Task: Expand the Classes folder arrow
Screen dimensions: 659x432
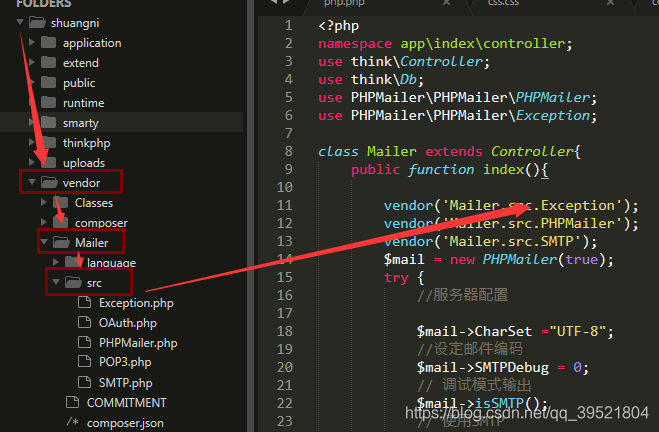Action: tap(44, 202)
